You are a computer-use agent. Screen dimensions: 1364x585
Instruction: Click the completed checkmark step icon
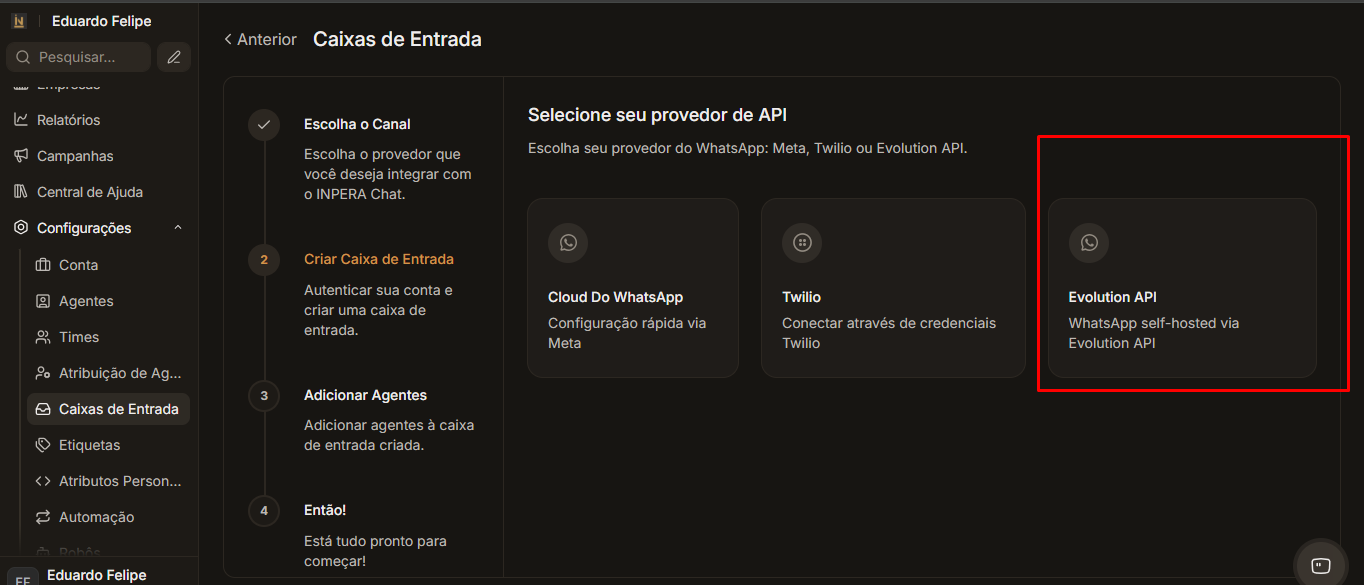264,125
